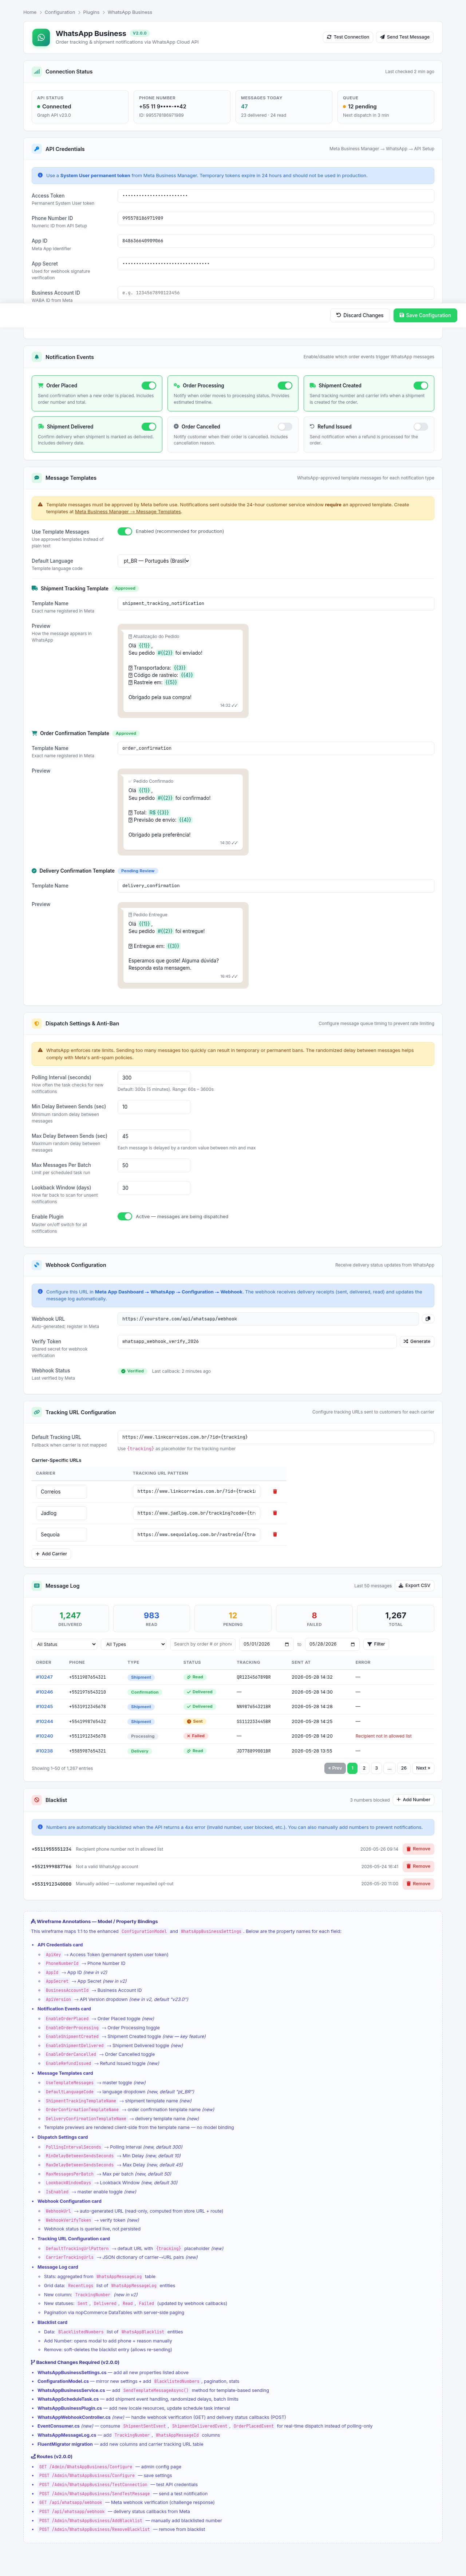
Task: Go to the Home breadcrumb
Action: pyautogui.click(x=30, y=12)
